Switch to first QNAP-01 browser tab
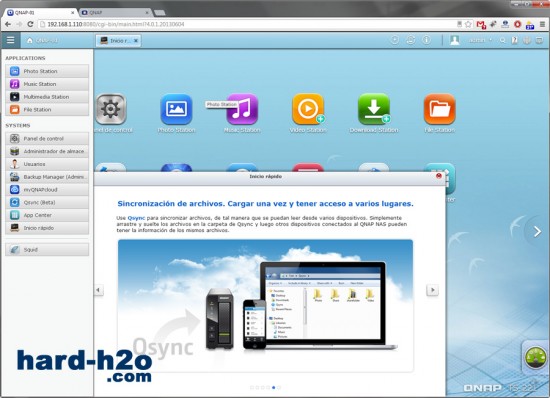 (40, 13)
